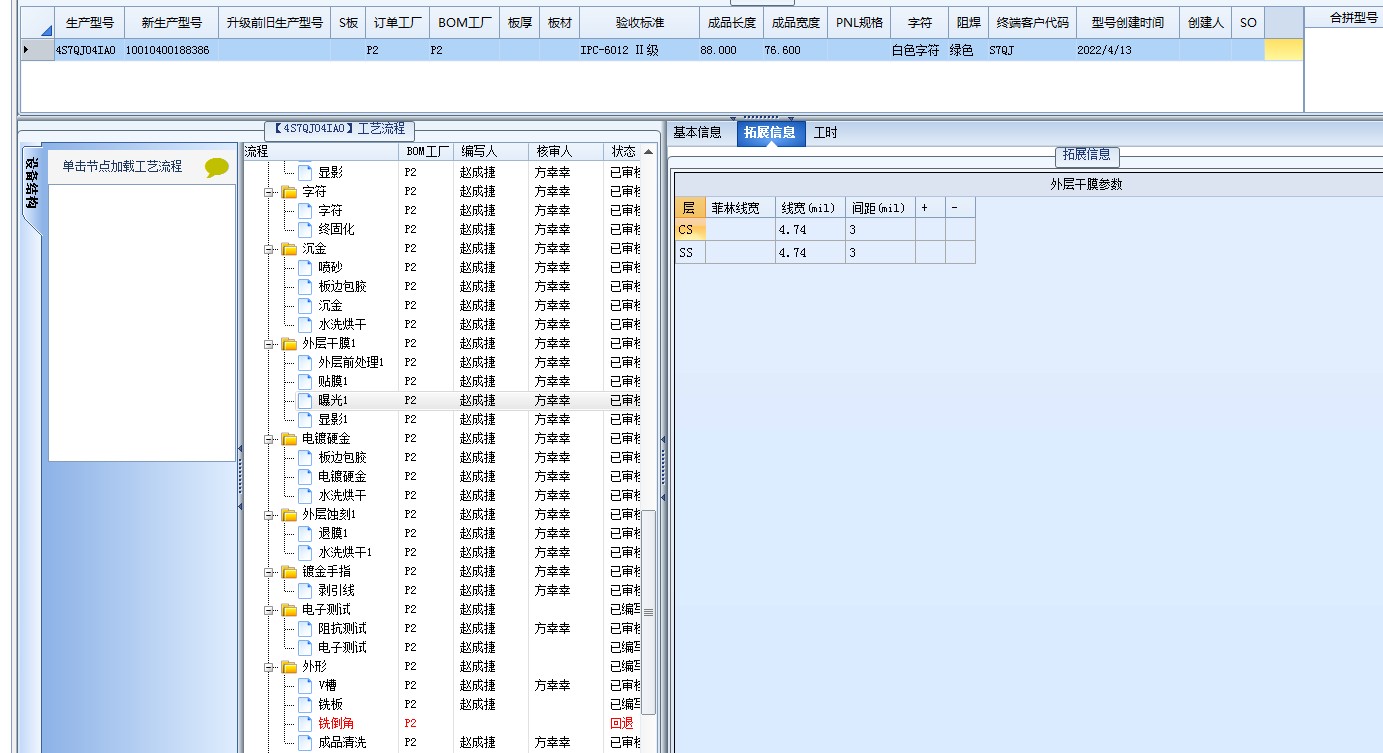Select the 电镀硬金 child step row
1383x753 pixels.
pyautogui.click(x=450, y=477)
